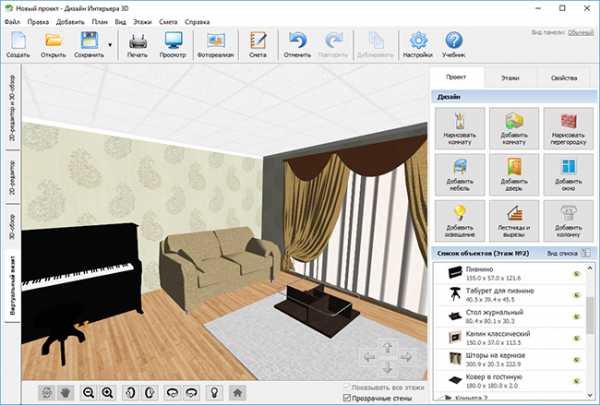The height and width of the screenshot is (405, 600).
Task: Select Шторы на карнизе in object list
Action: (495, 358)
